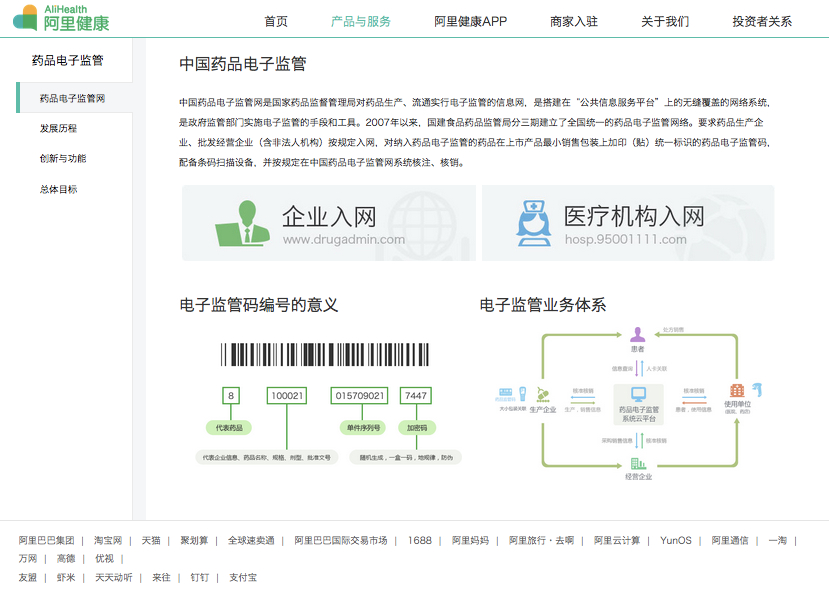Open 万网 footer link
Image resolution: width=829 pixels, height=590 pixels.
tap(28, 559)
